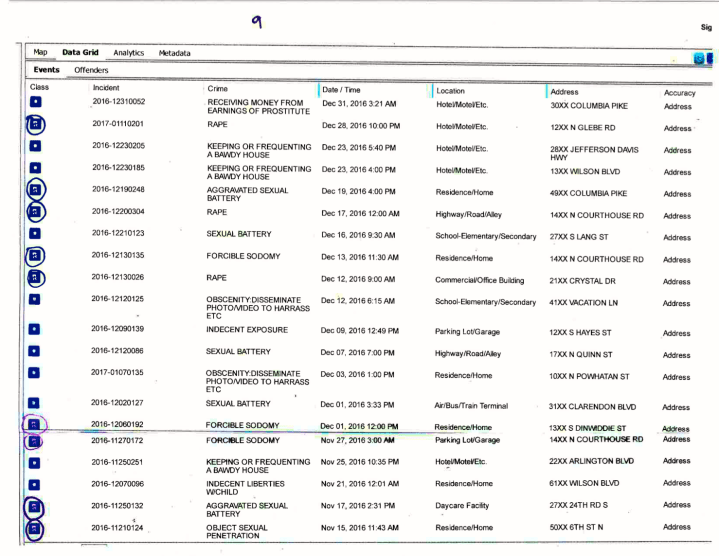Sort by the Date / Time column header
The height and width of the screenshot is (556, 719).
[346, 90]
